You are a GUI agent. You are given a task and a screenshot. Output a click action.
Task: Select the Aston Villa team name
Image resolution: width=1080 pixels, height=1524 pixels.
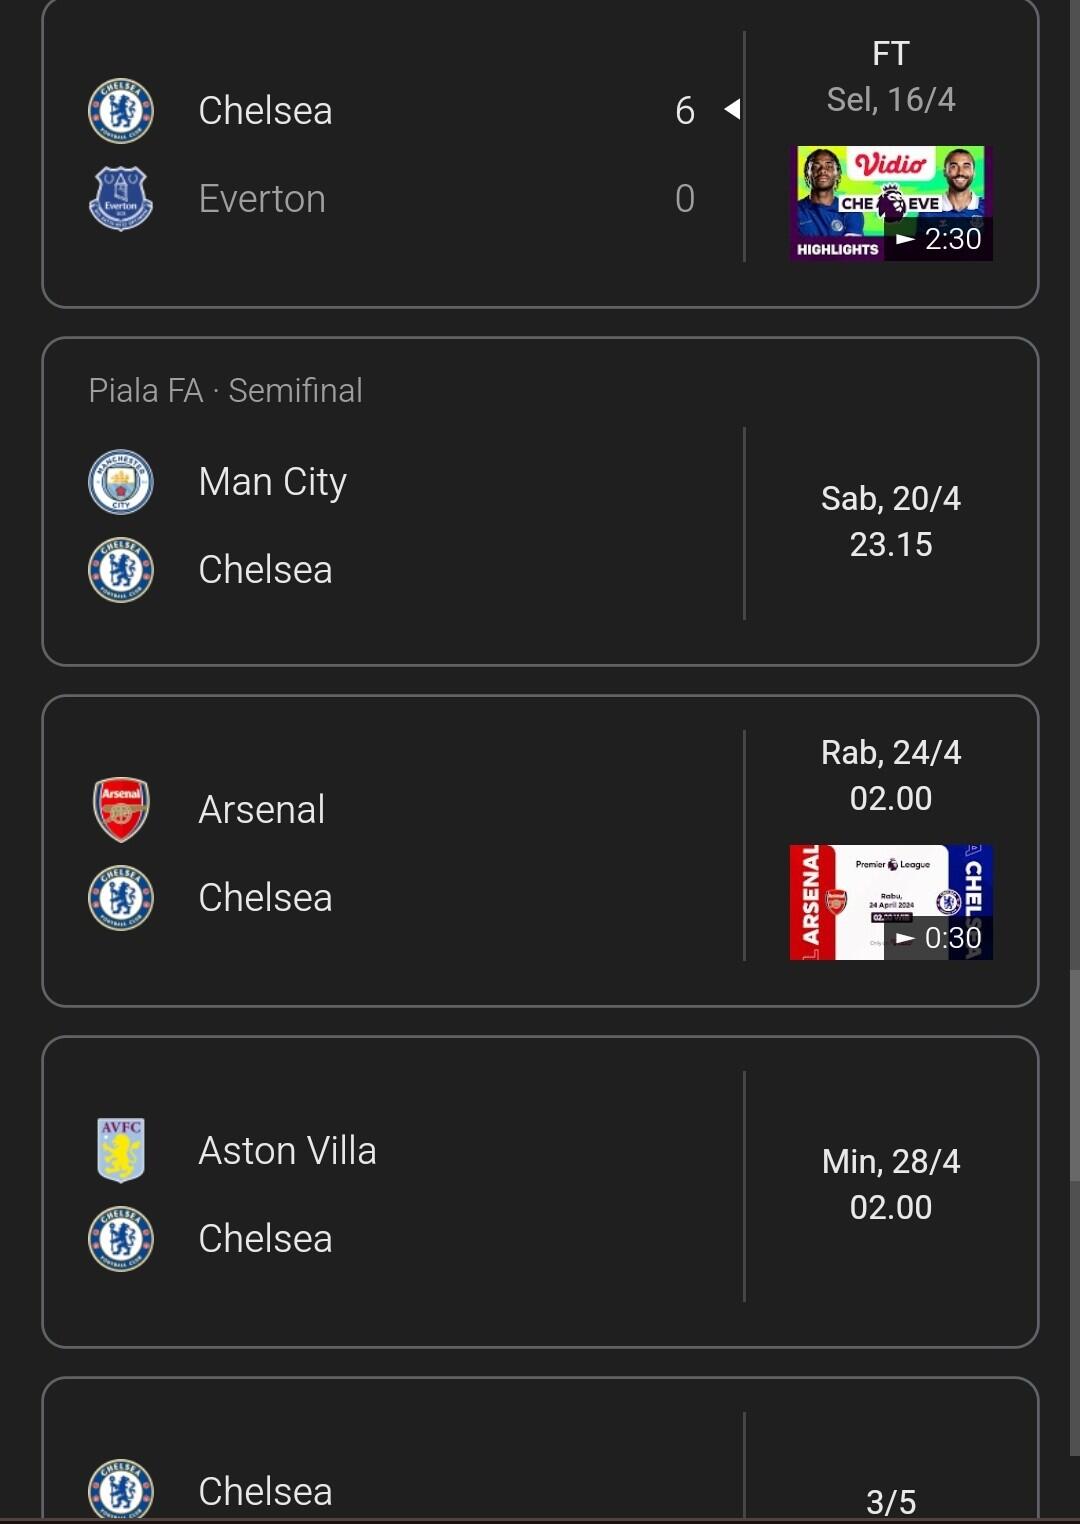[x=288, y=1151]
